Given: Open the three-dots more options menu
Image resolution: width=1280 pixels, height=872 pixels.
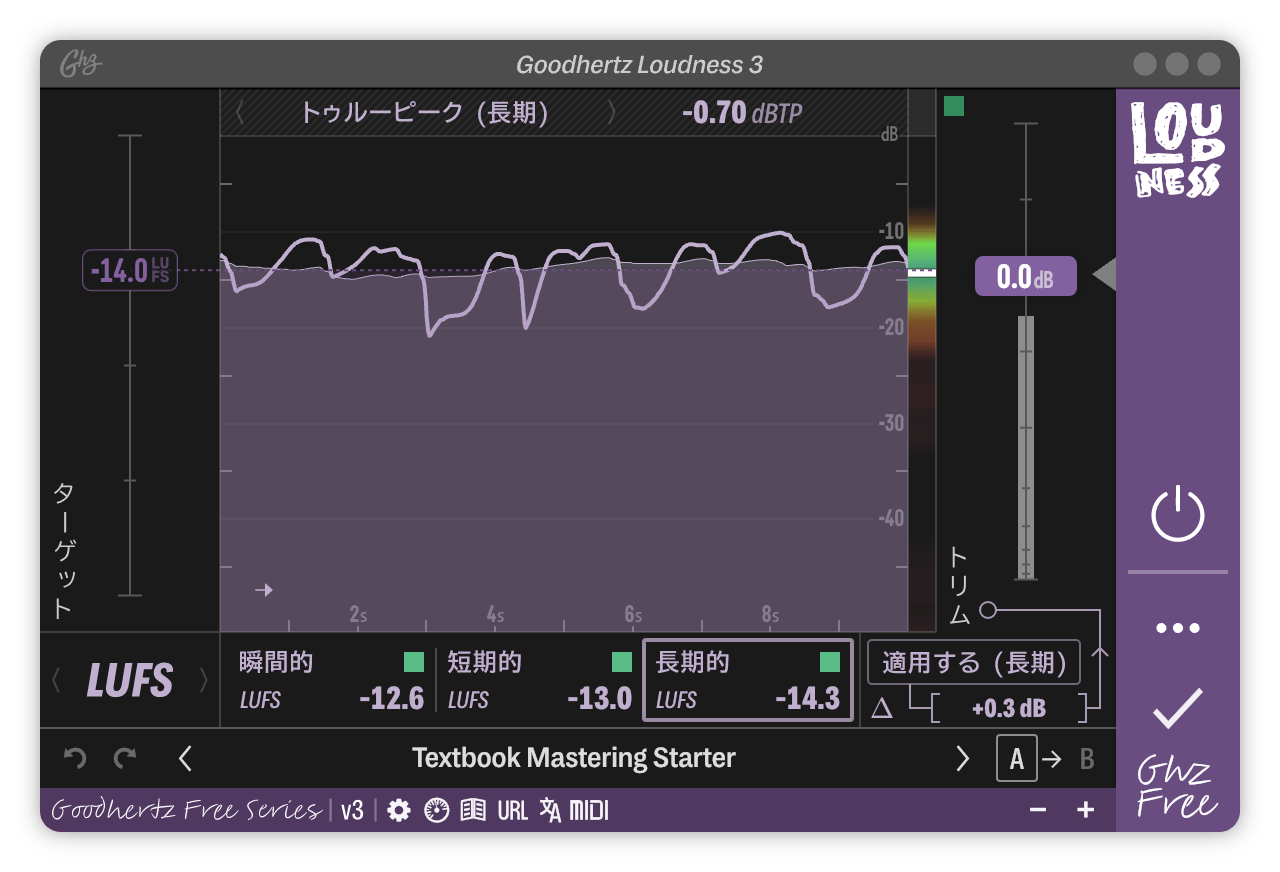Looking at the screenshot, I should coord(1177,628).
